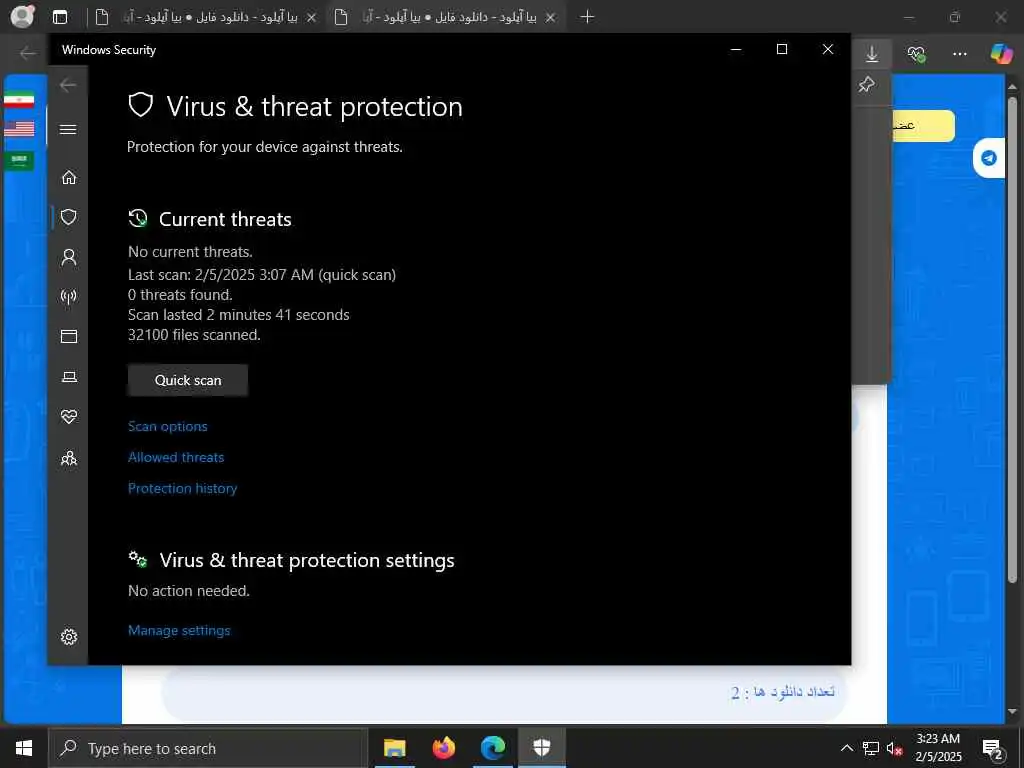This screenshot has width=1024, height=768.
Task: Open Edge Settings and more ellipsis menu
Action: coord(959,54)
